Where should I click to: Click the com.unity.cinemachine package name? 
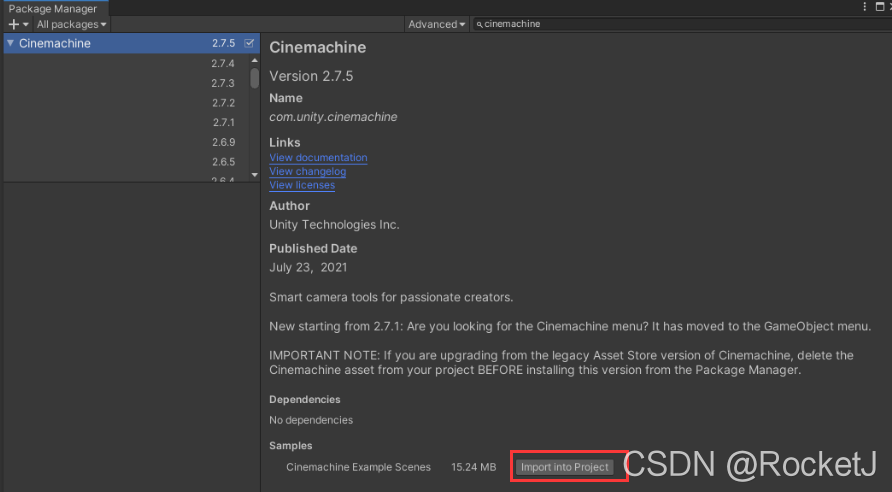(x=333, y=117)
